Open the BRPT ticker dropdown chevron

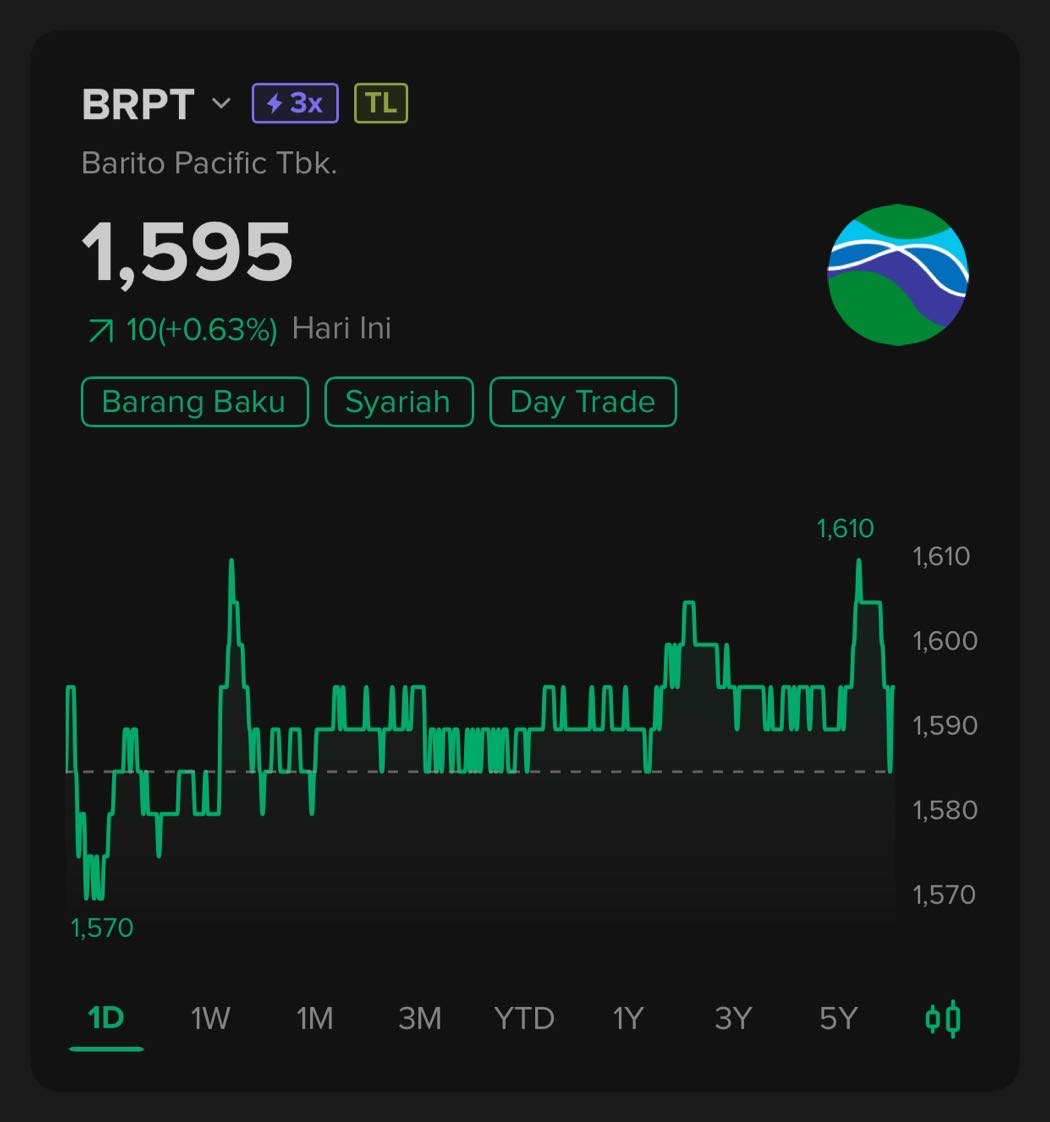(221, 104)
